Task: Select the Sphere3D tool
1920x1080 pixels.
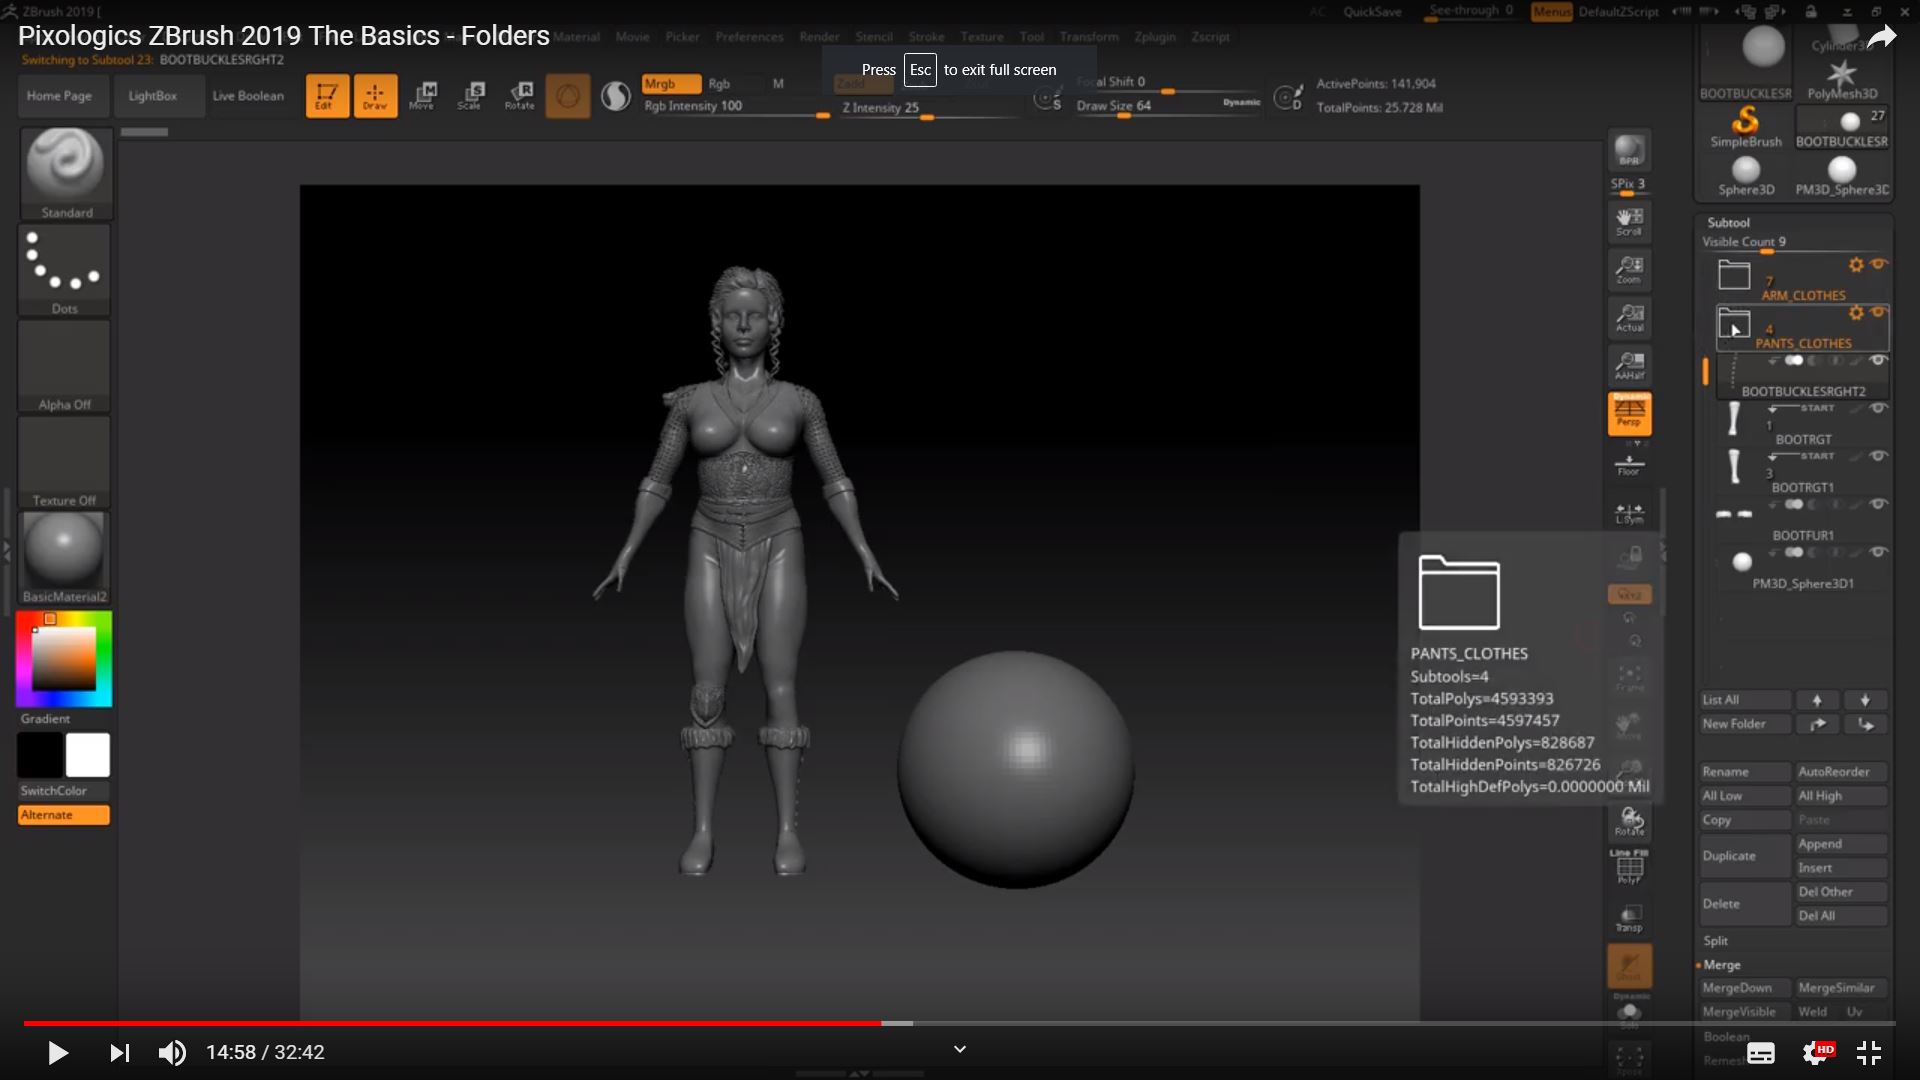Action: tap(1745, 176)
